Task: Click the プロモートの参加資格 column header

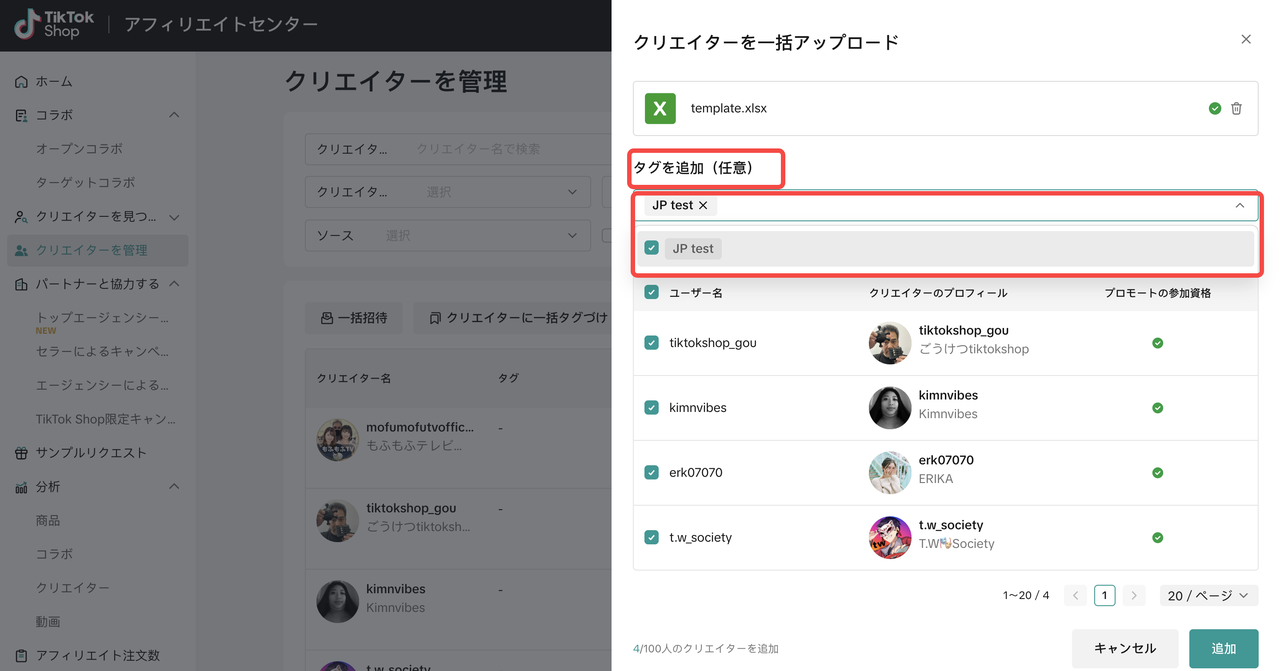Action: point(1157,293)
